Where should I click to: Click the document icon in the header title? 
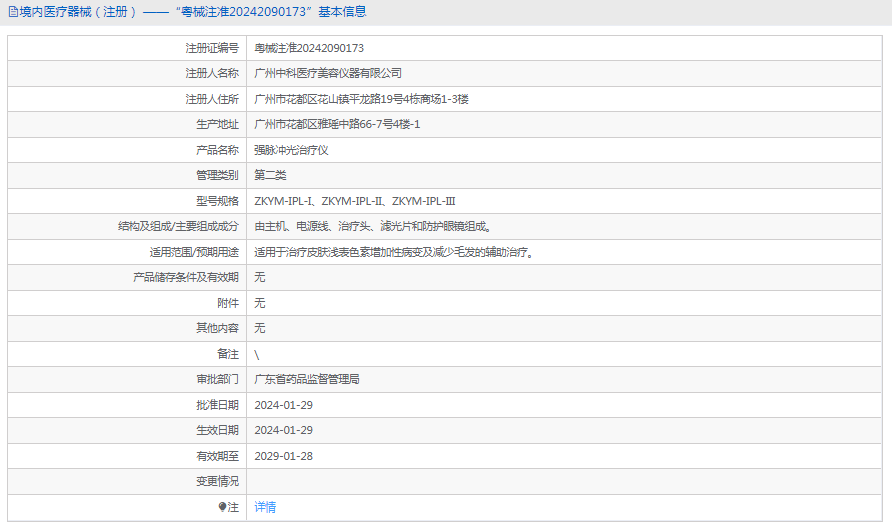[13, 12]
